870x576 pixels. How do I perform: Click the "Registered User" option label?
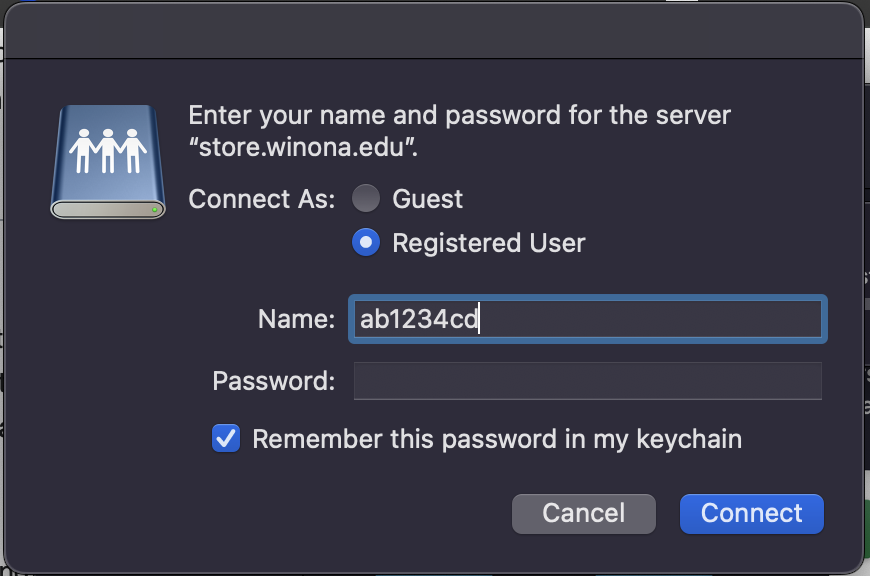pos(488,243)
